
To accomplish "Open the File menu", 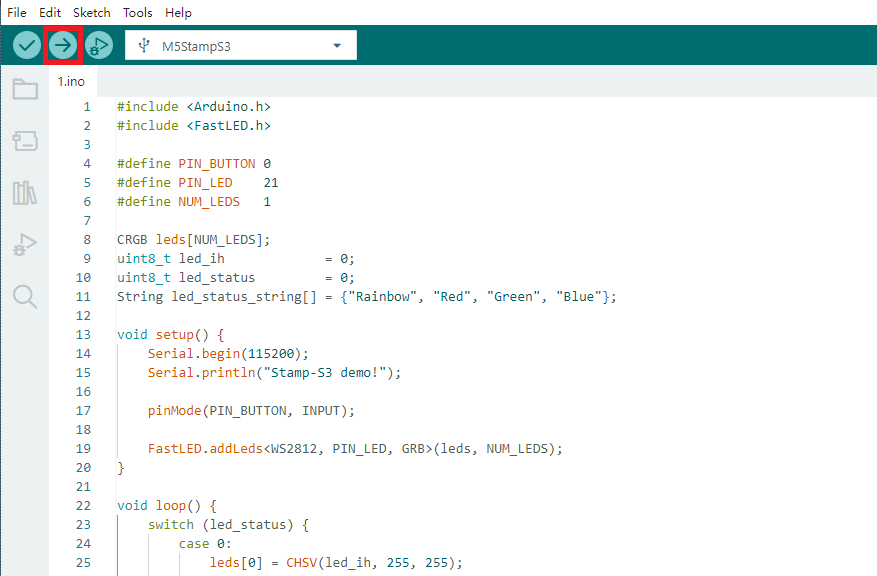I will [x=16, y=12].
